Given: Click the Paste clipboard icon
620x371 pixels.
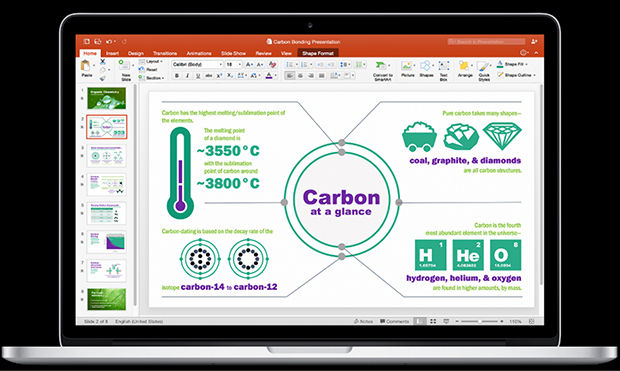Looking at the screenshot, I should click(x=85, y=65).
